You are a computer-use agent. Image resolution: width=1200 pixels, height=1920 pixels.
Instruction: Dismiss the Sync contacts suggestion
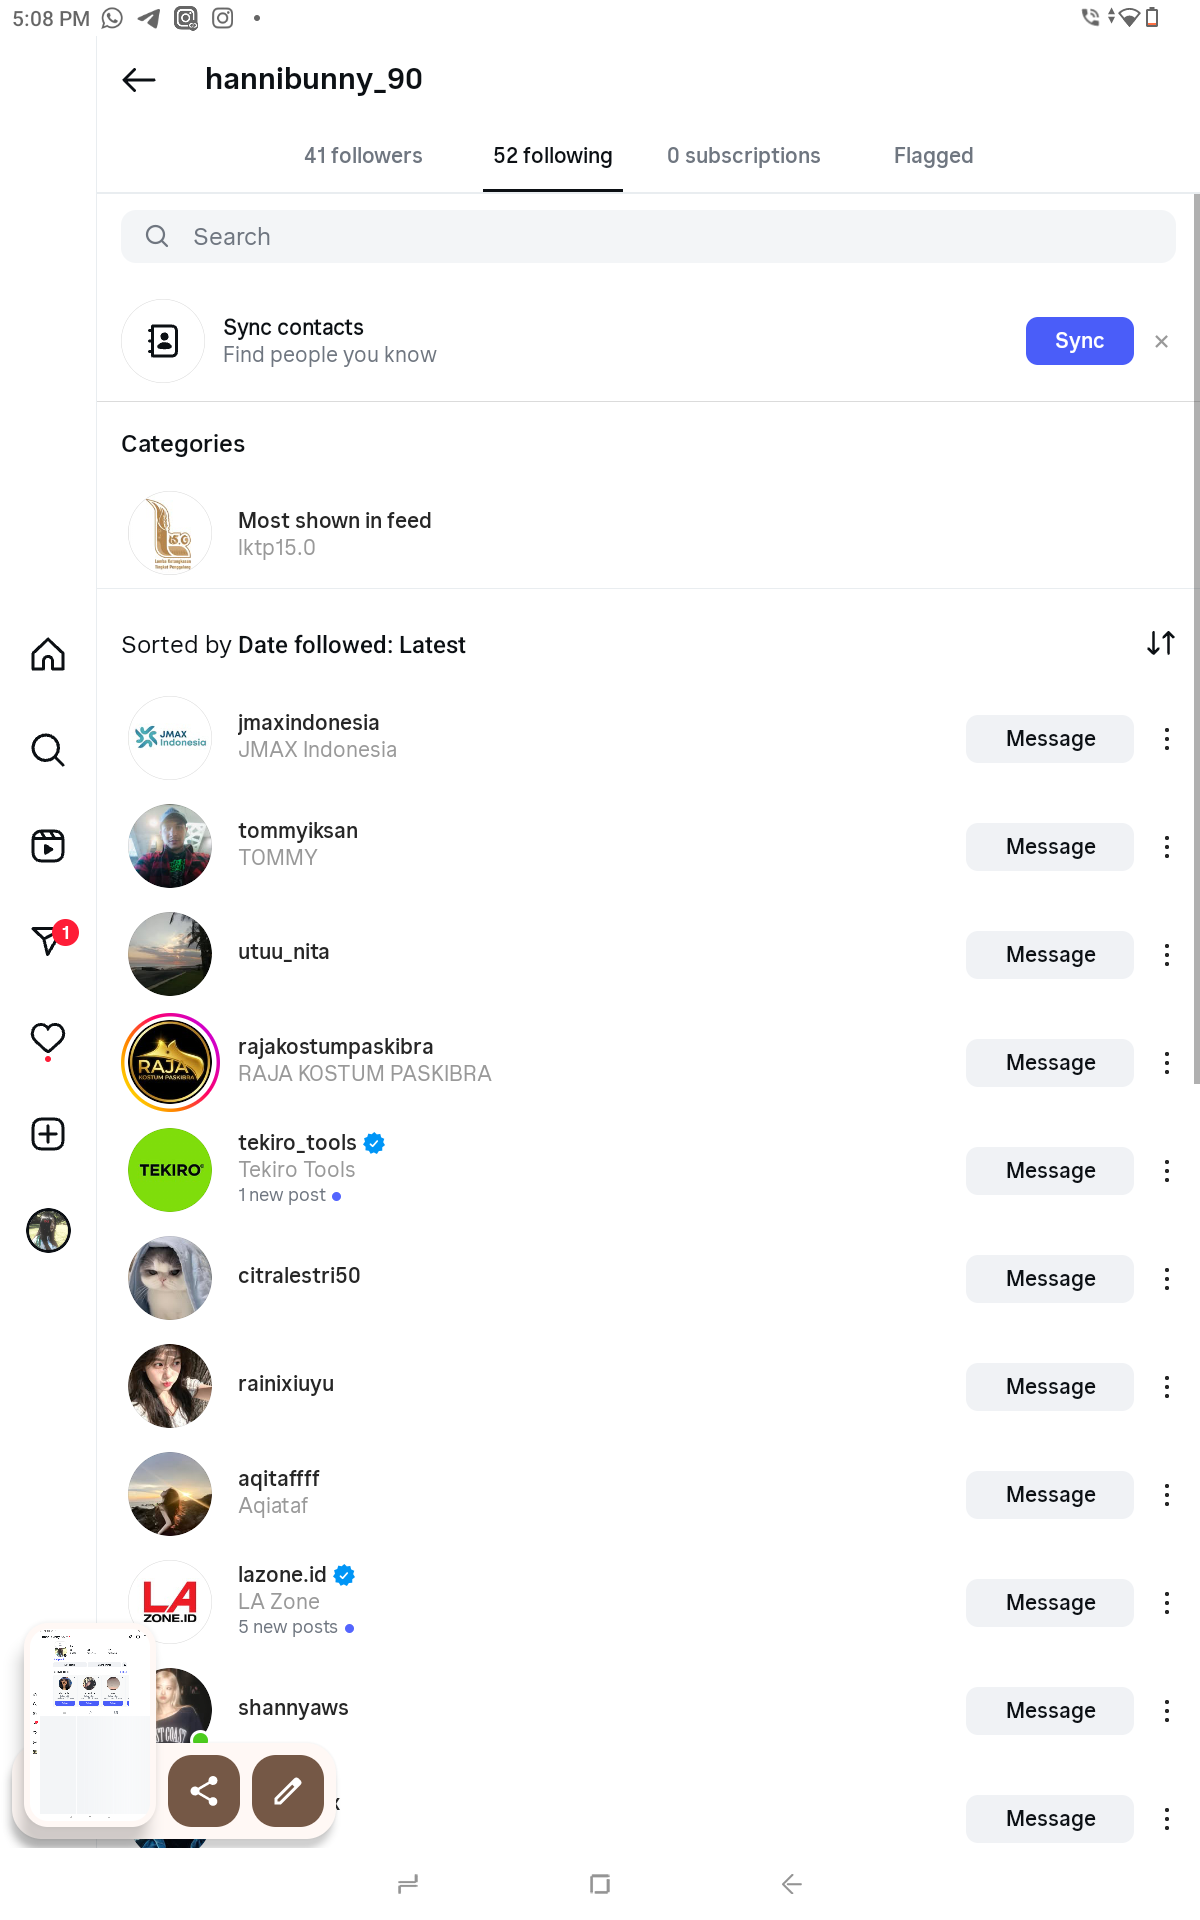click(x=1161, y=342)
